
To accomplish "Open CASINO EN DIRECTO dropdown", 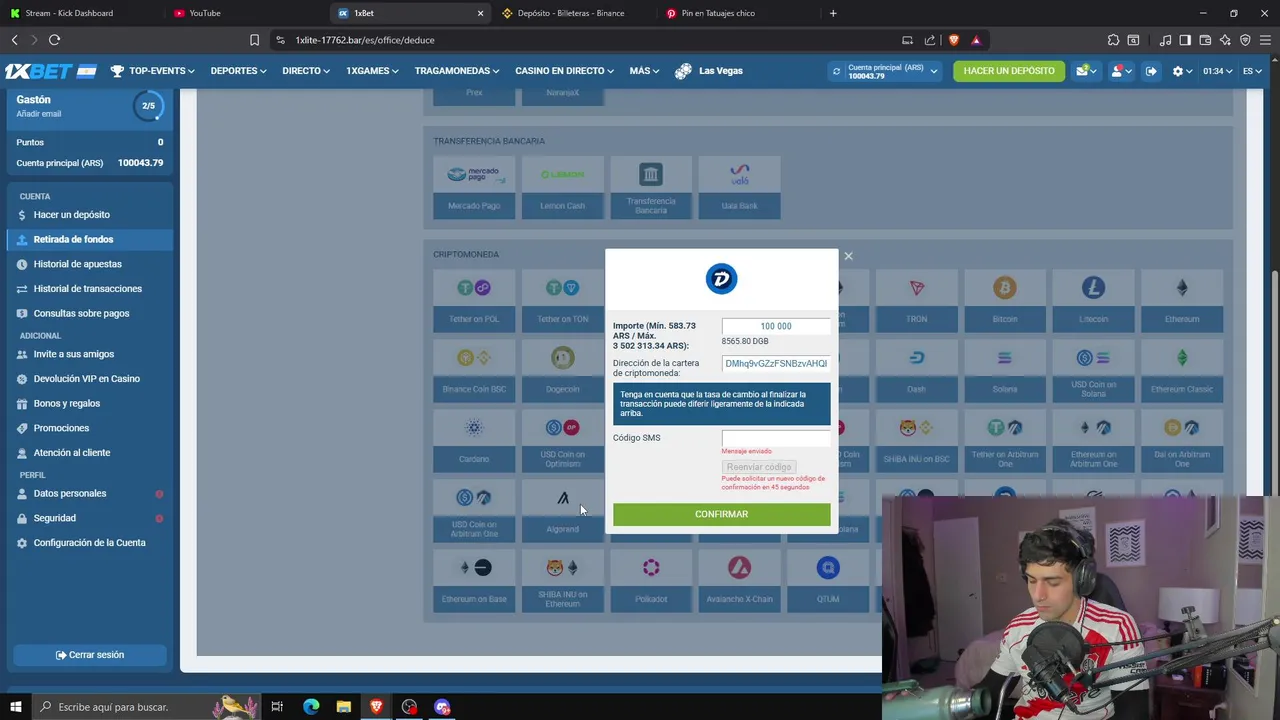I will (x=565, y=71).
